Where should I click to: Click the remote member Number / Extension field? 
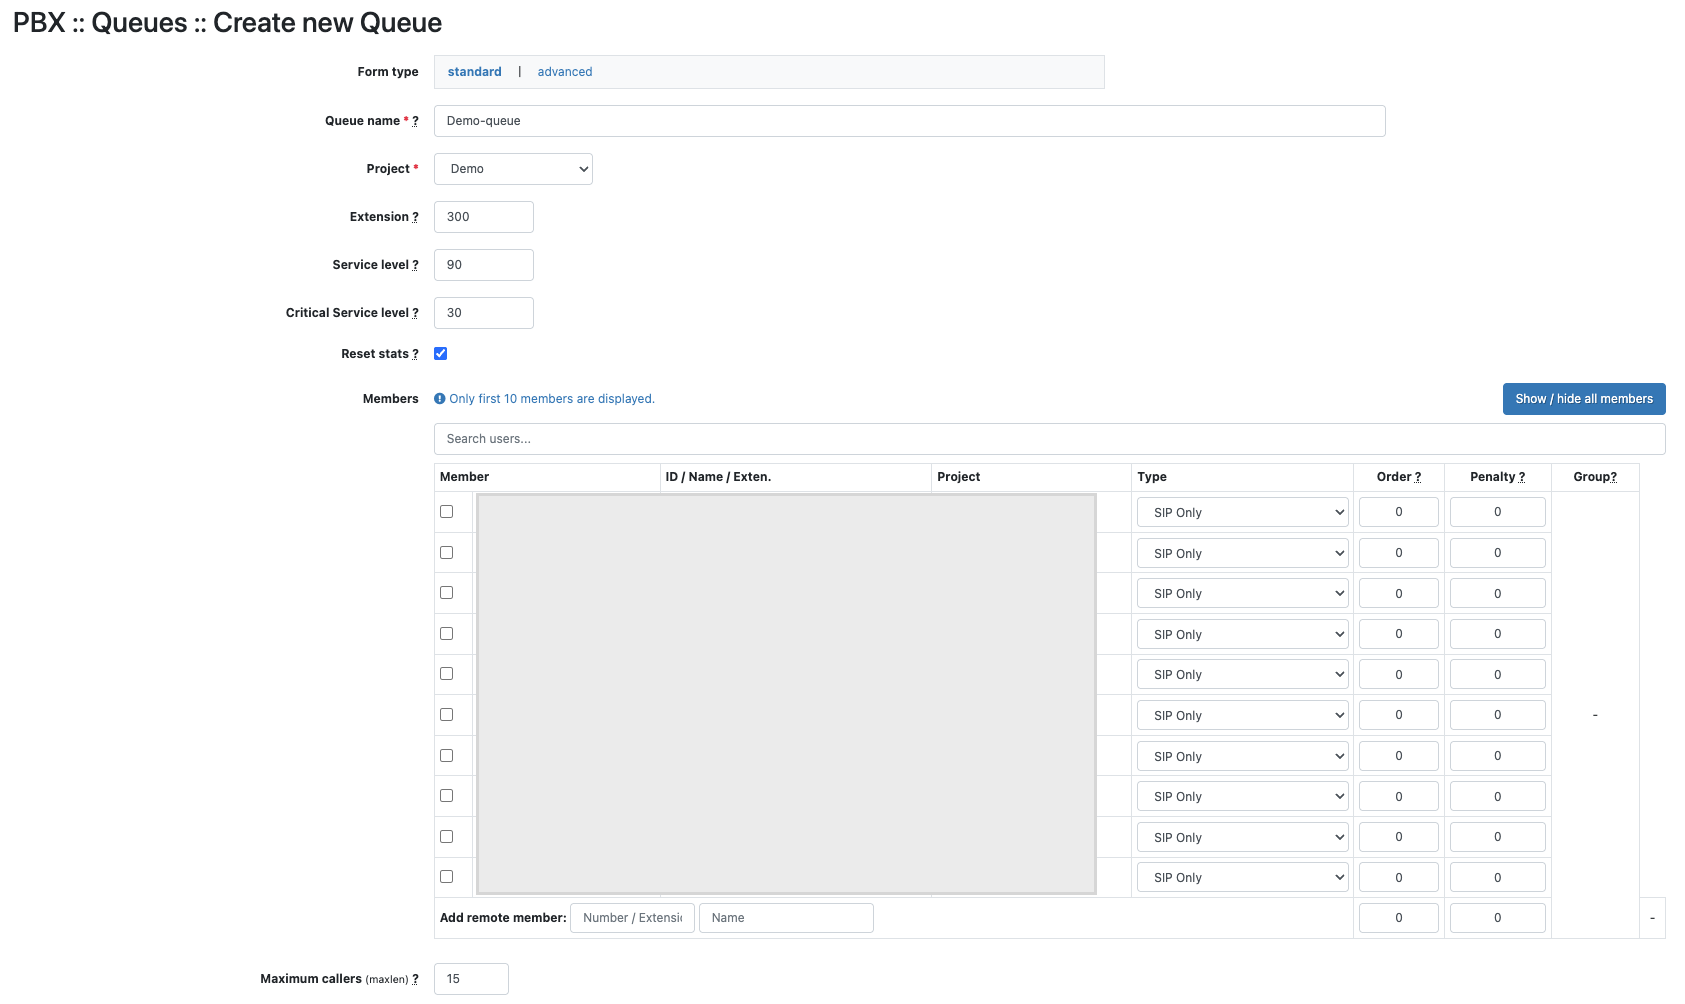click(x=632, y=918)
